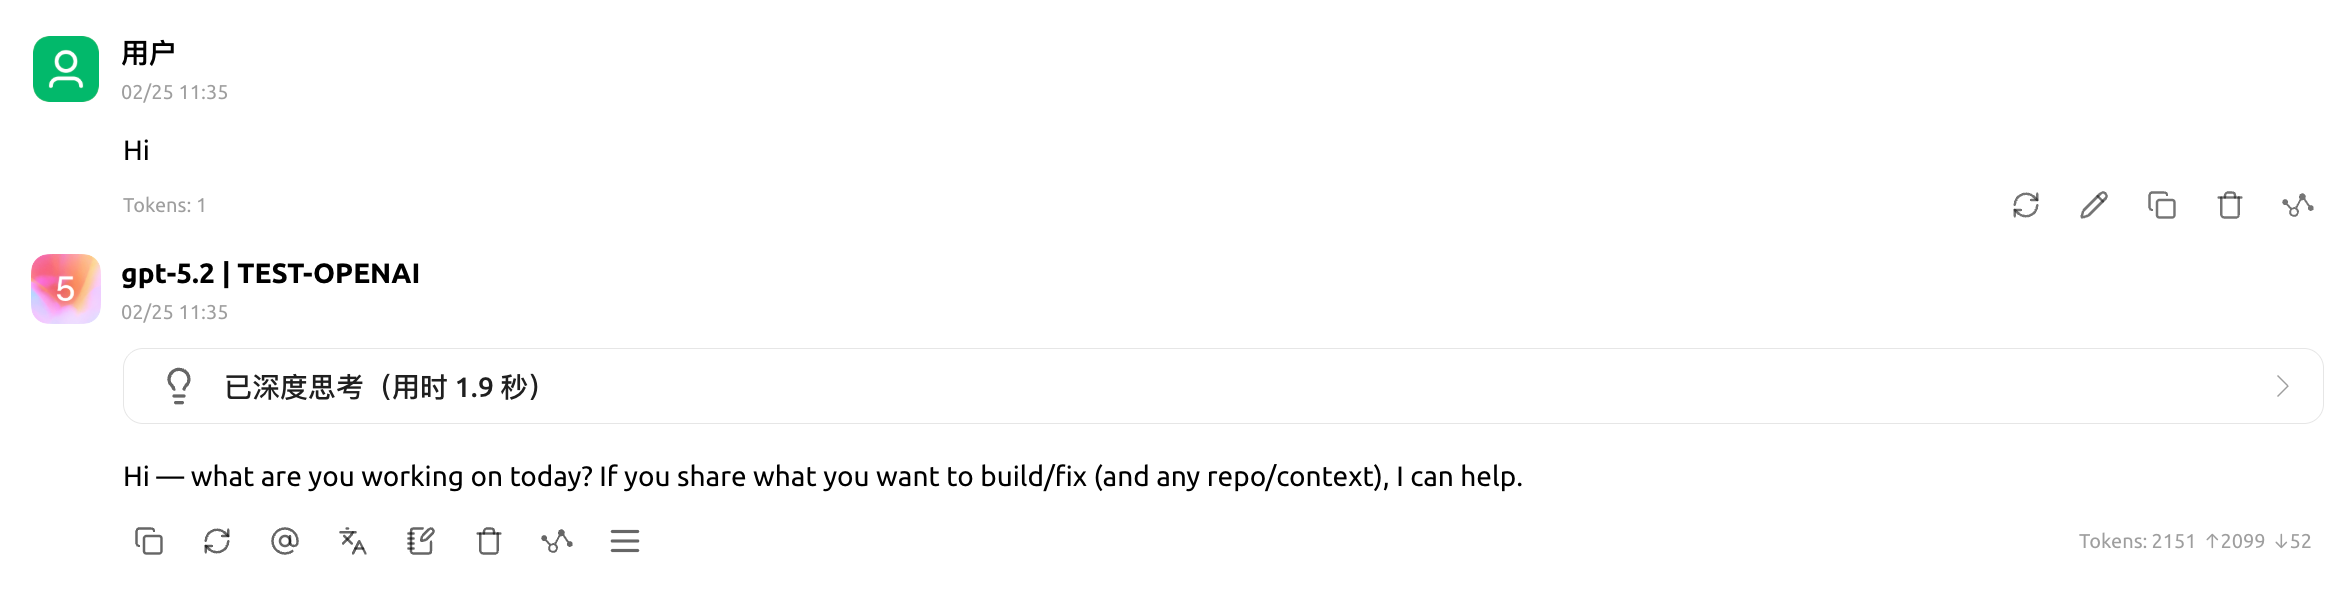Click the gpt-5.2 model avatar
This screenshot has width=2350, height=612.
coord(66,289)
